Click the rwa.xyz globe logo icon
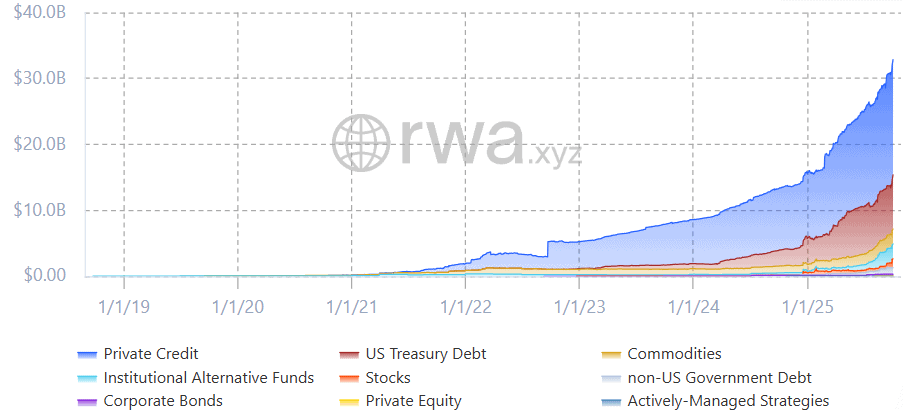Image resolution: width=906 pixels, height=412 pixels. coord(362,143)
